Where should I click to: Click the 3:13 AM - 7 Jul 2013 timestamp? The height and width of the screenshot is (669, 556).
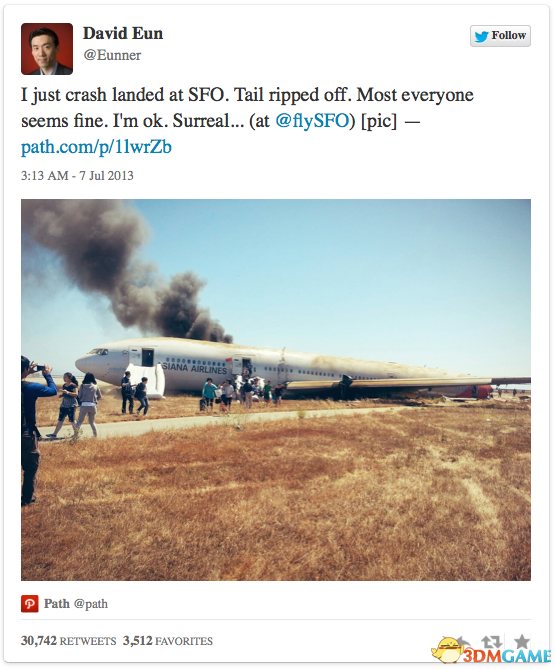[77, 176]
